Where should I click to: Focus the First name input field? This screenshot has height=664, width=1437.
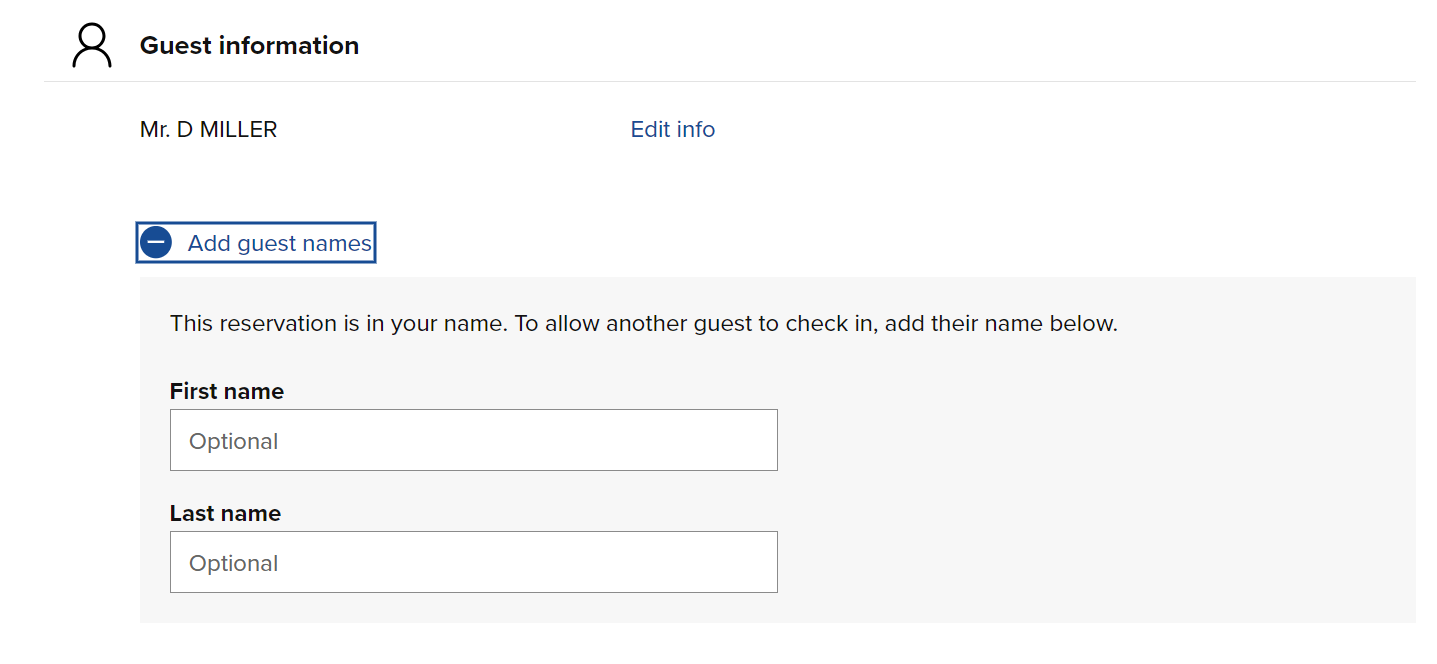click(x=473, y=440)
